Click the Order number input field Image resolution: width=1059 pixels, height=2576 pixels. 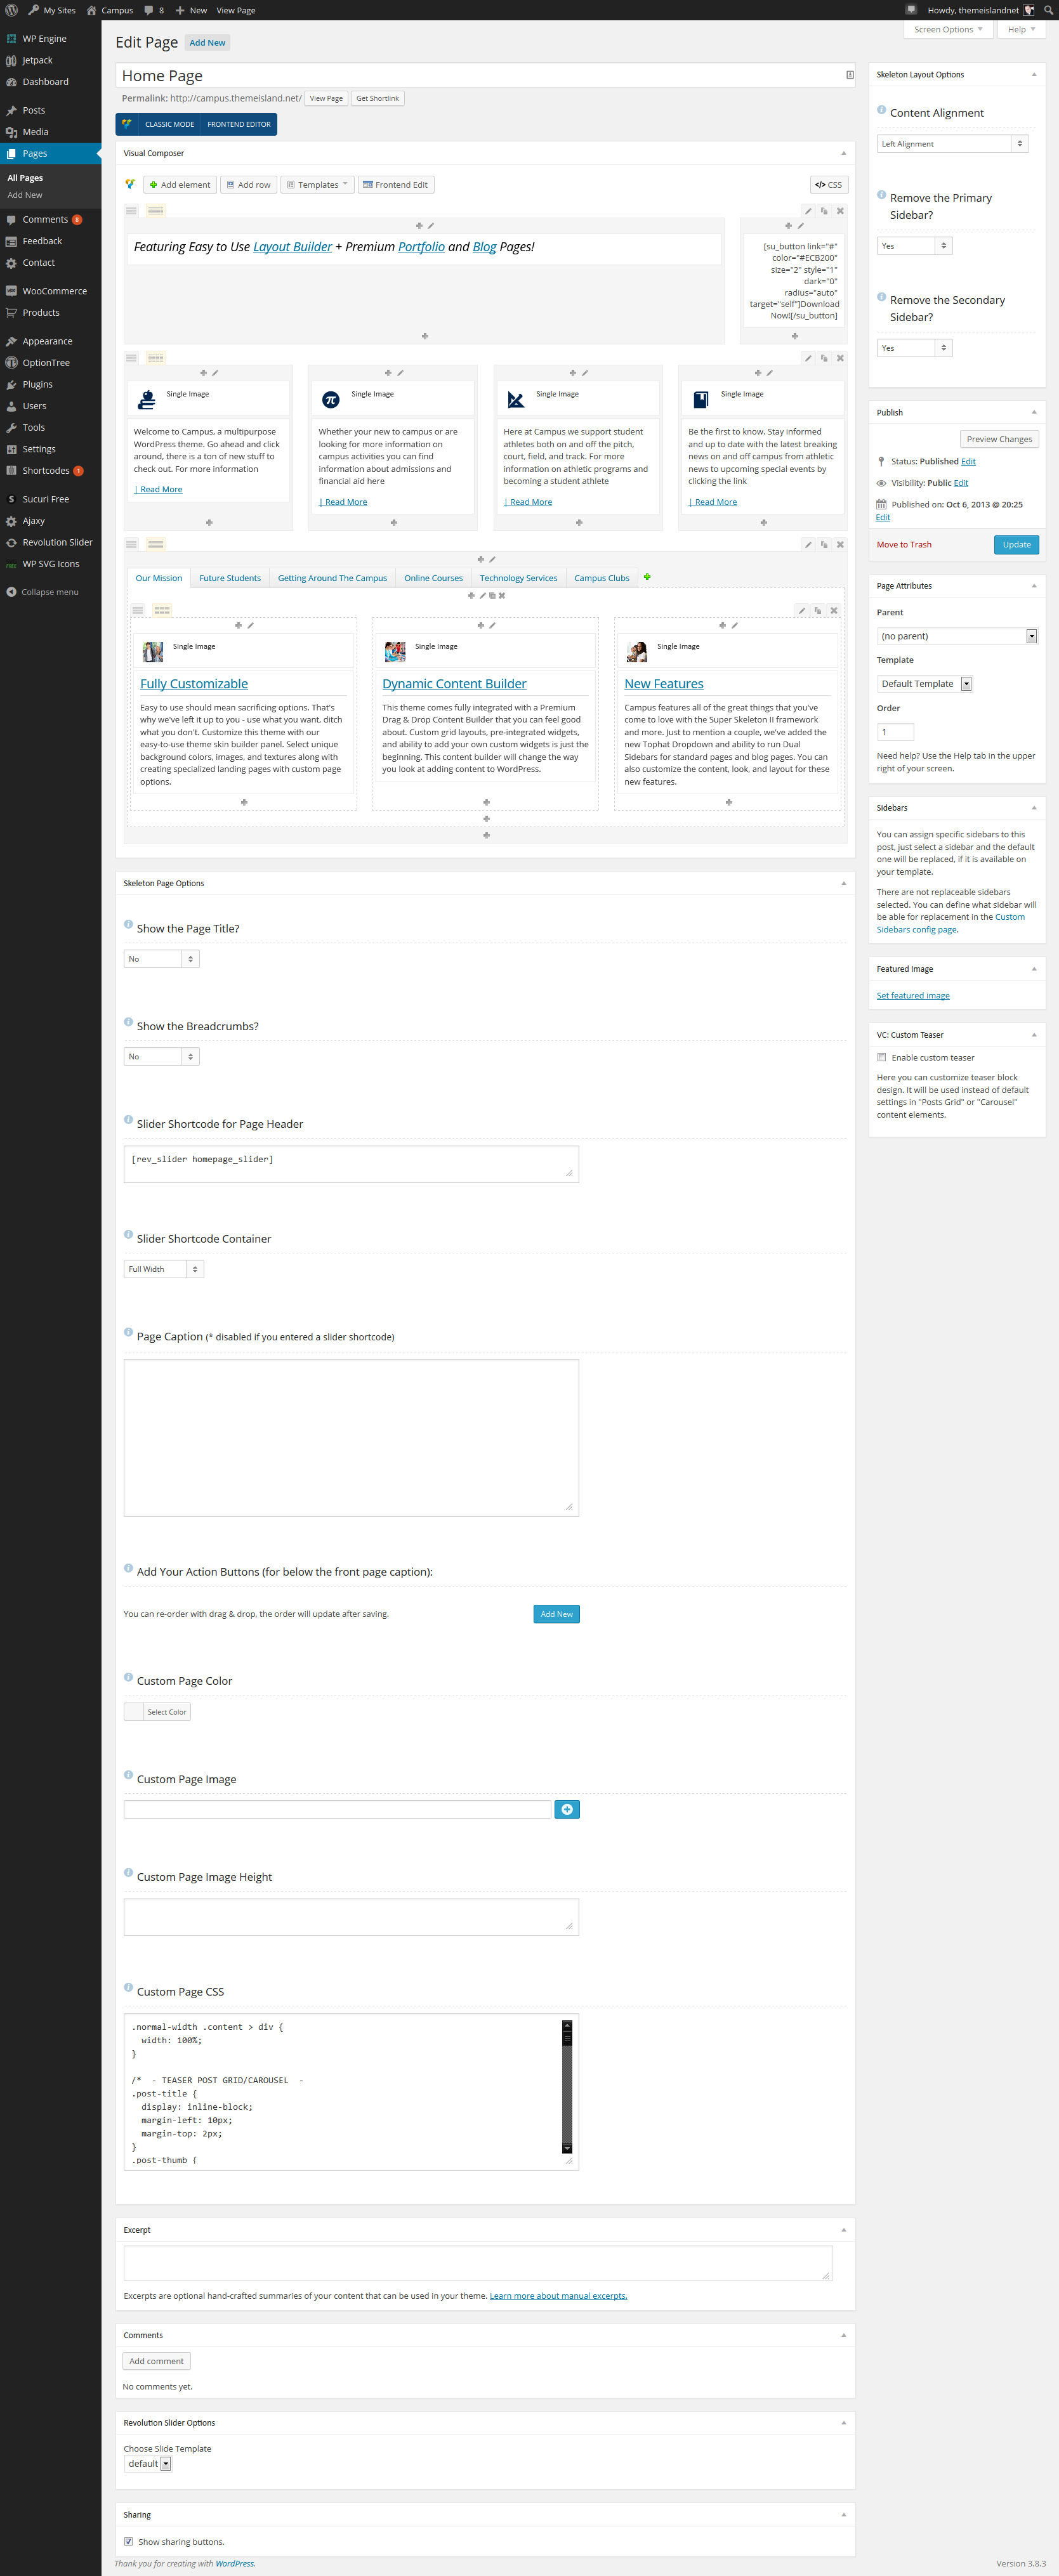point(895,732)
